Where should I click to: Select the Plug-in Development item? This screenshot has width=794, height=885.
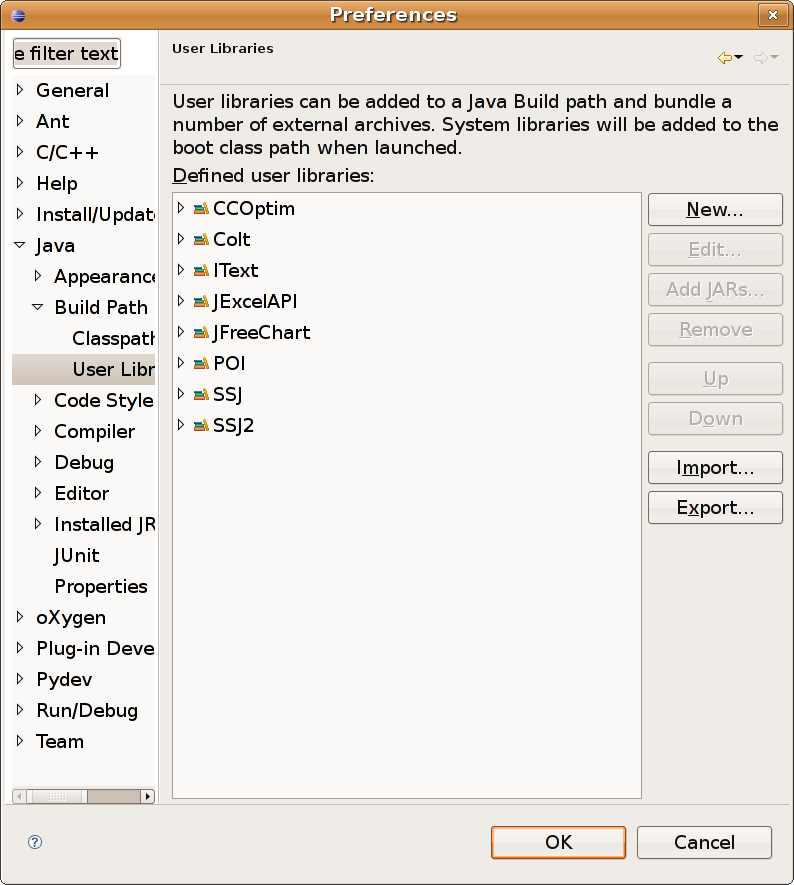(x=95, y=649)
